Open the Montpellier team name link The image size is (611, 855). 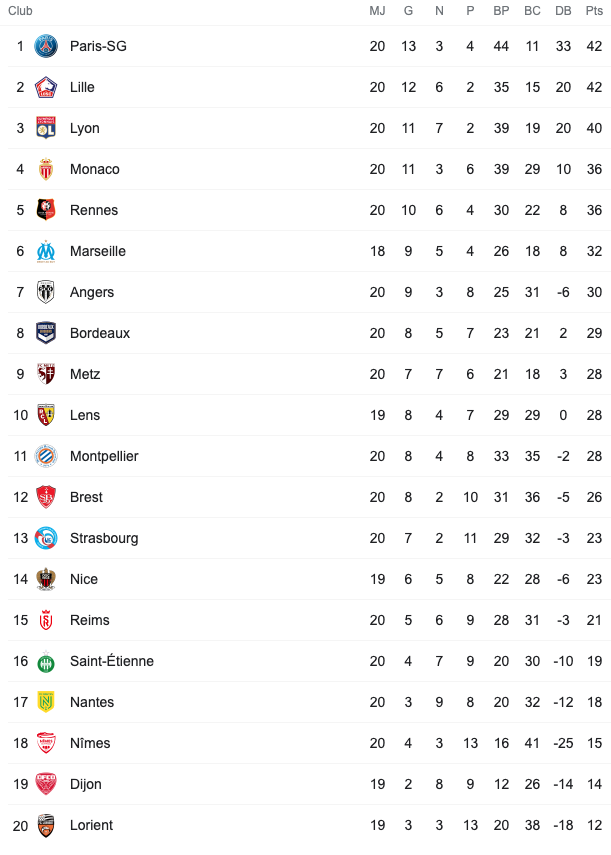(104, 456)
